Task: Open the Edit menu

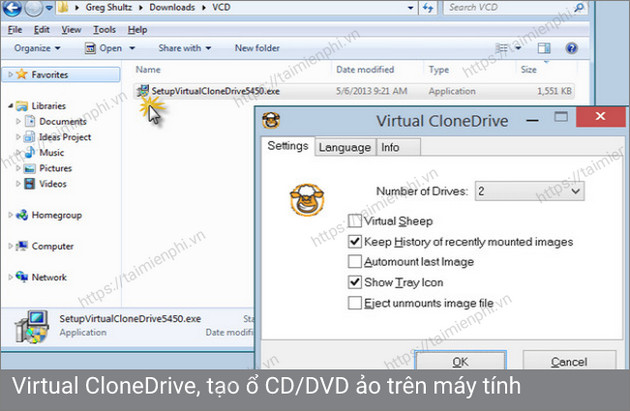Action: (41, 30)
